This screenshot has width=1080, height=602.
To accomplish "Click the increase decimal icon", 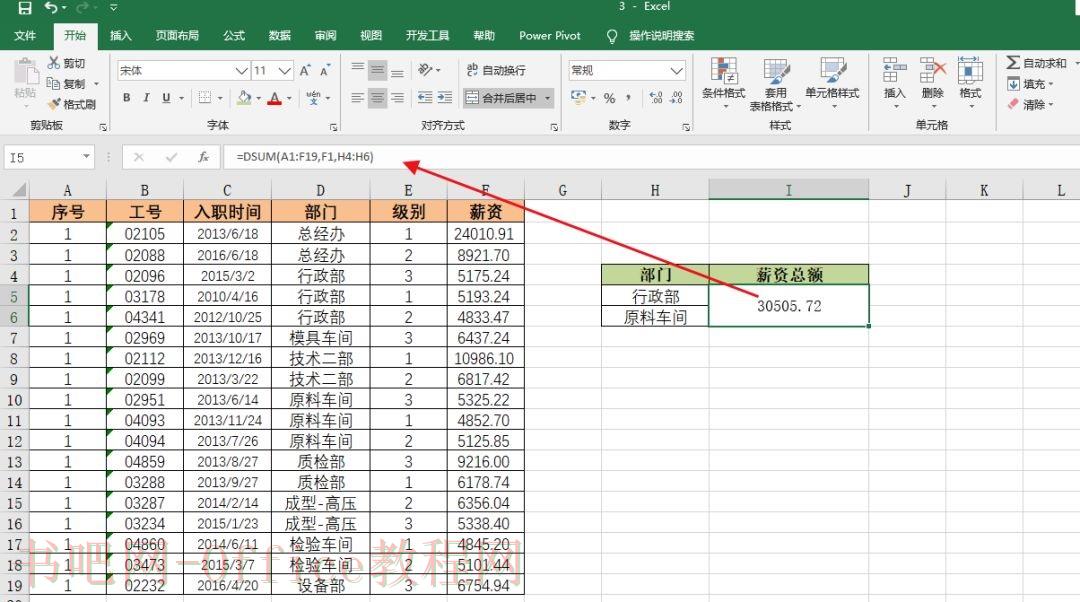I will (656, 98).
